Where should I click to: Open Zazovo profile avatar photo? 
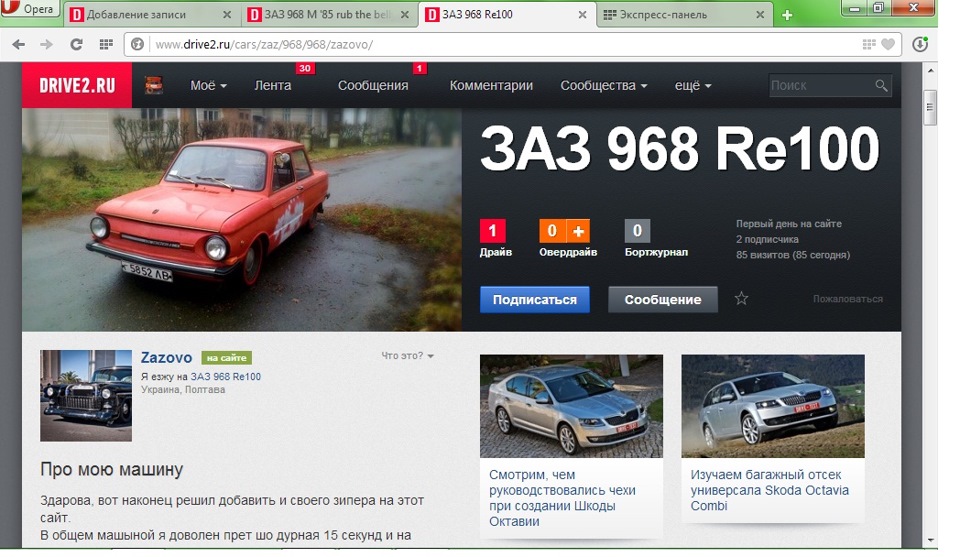point(86,395)
